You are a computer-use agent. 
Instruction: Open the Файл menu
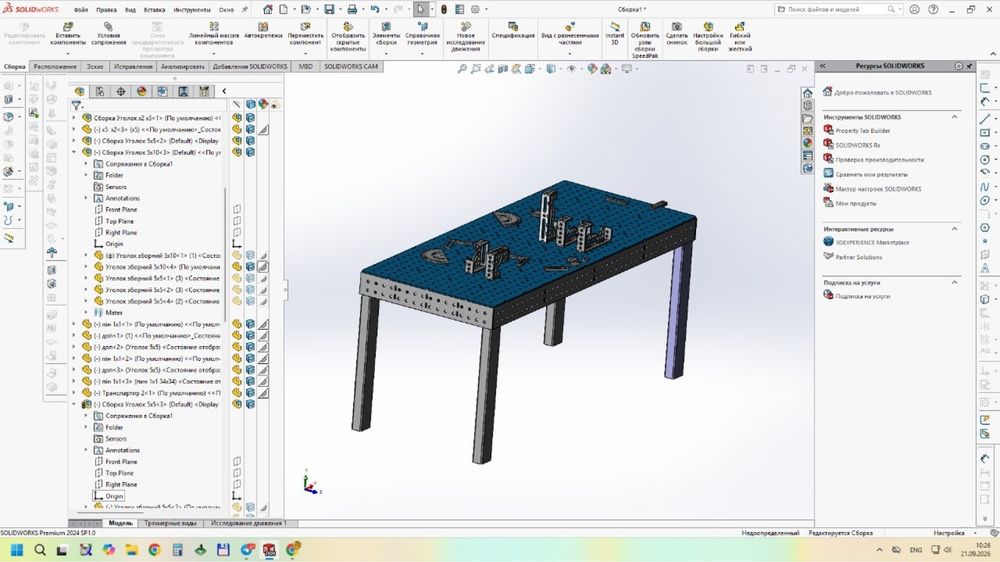[x=81, y=10]
